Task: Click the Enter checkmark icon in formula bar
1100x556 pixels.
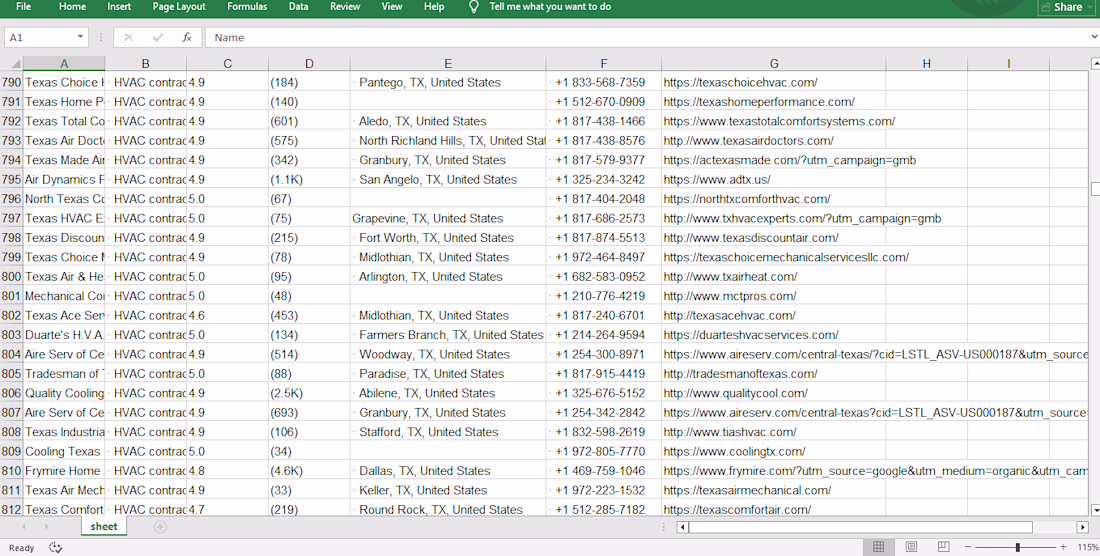Action: point(158,38)
